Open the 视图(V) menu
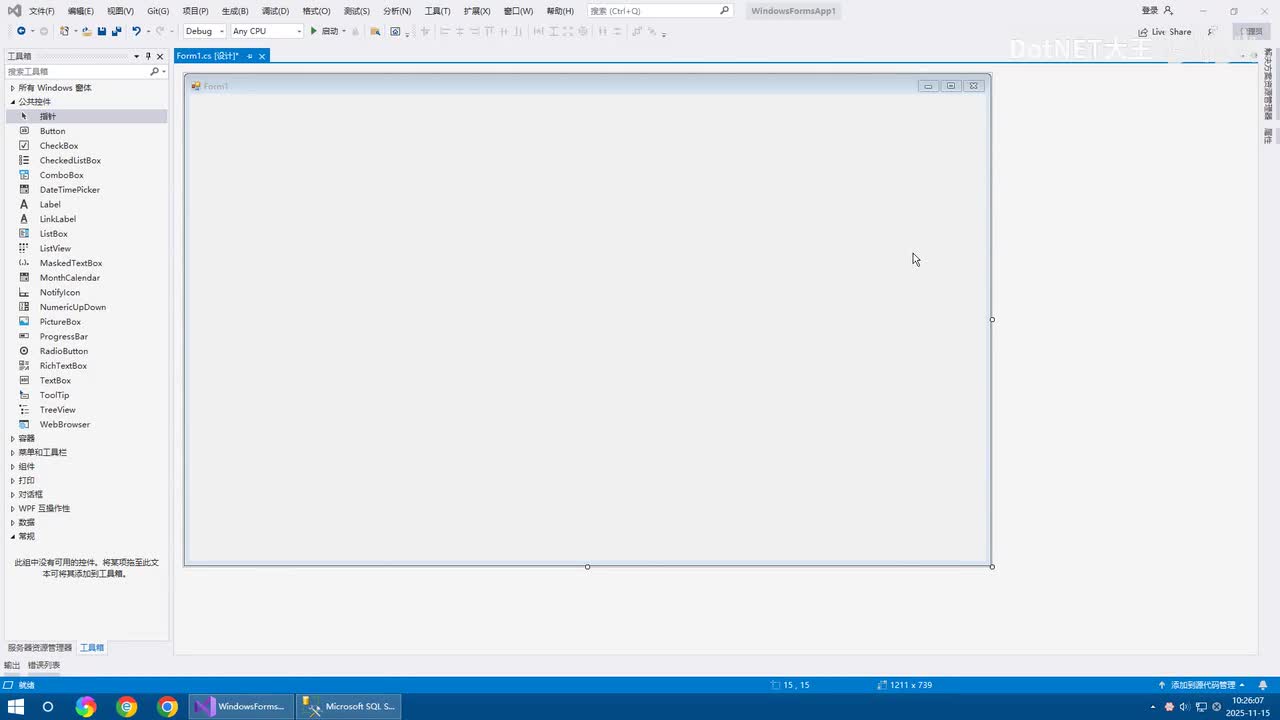This screenshot has height=720, width=1280. pos(120,11)
